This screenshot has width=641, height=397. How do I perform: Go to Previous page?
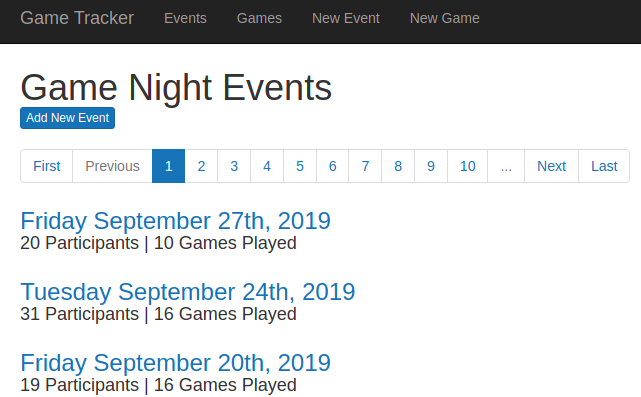112,166
